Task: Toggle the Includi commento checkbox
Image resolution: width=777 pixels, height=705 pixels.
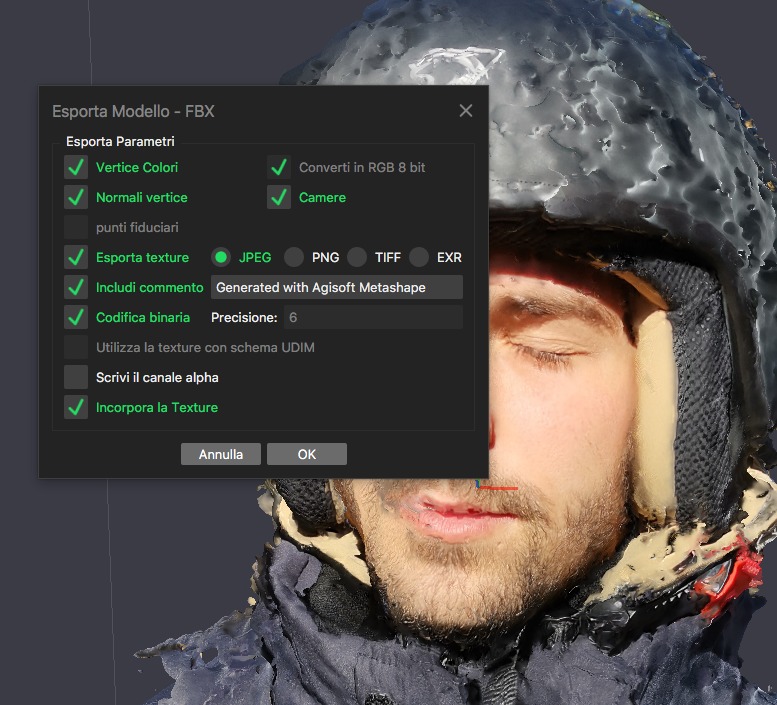Action: [76, 287]
